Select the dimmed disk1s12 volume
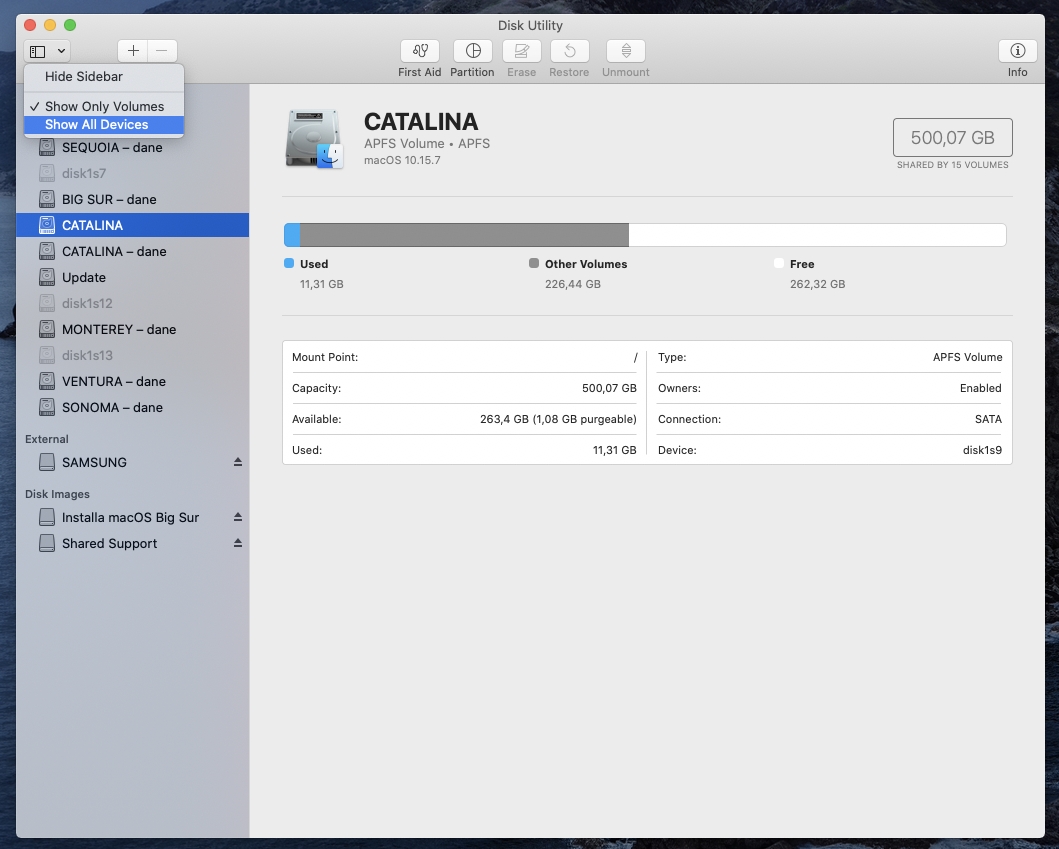This screenshot has width=1059, height=849. tap(132, 303)
